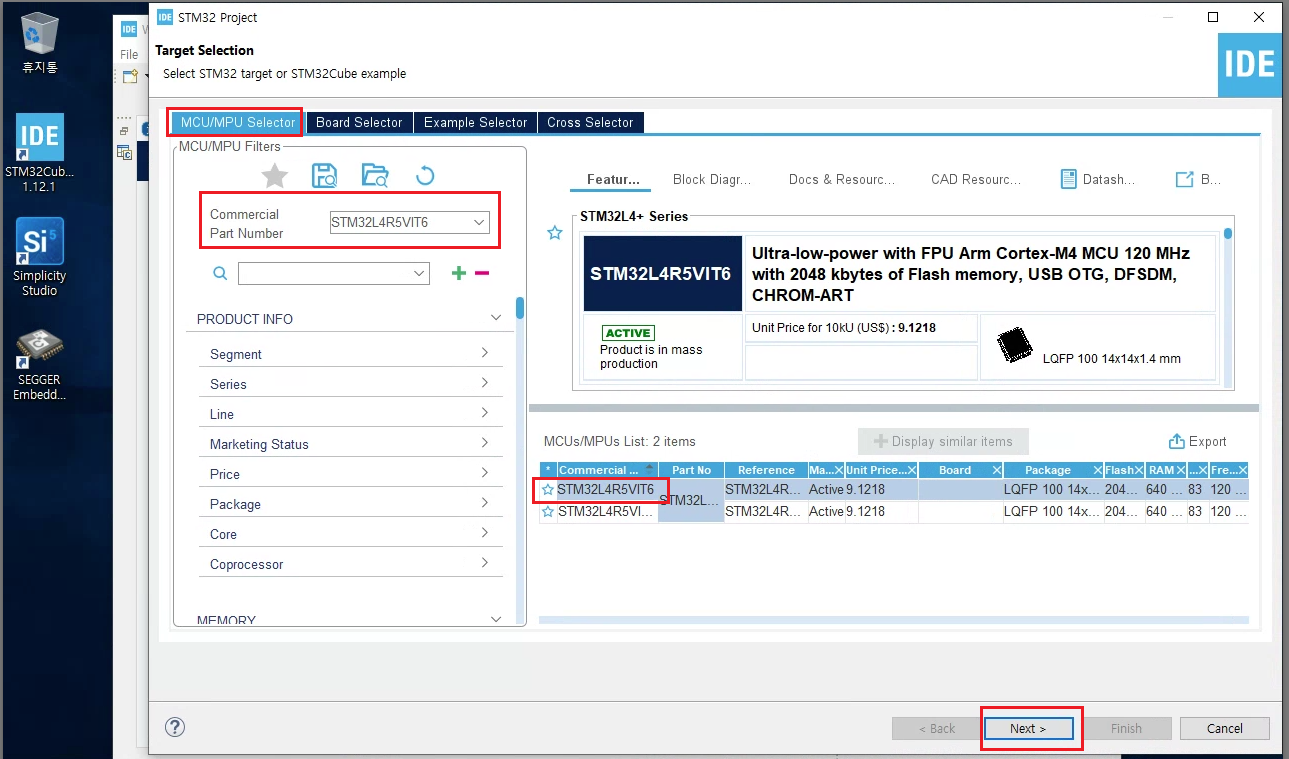This screenshot has width=1289, height=759.
Task: Star the second STM32L4R5VI list row
Action: (x=548, y=511)
